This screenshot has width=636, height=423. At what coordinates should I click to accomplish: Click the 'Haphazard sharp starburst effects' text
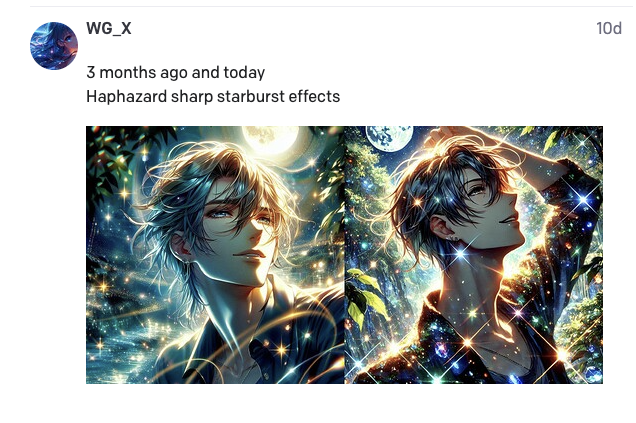tap(213, 97)
